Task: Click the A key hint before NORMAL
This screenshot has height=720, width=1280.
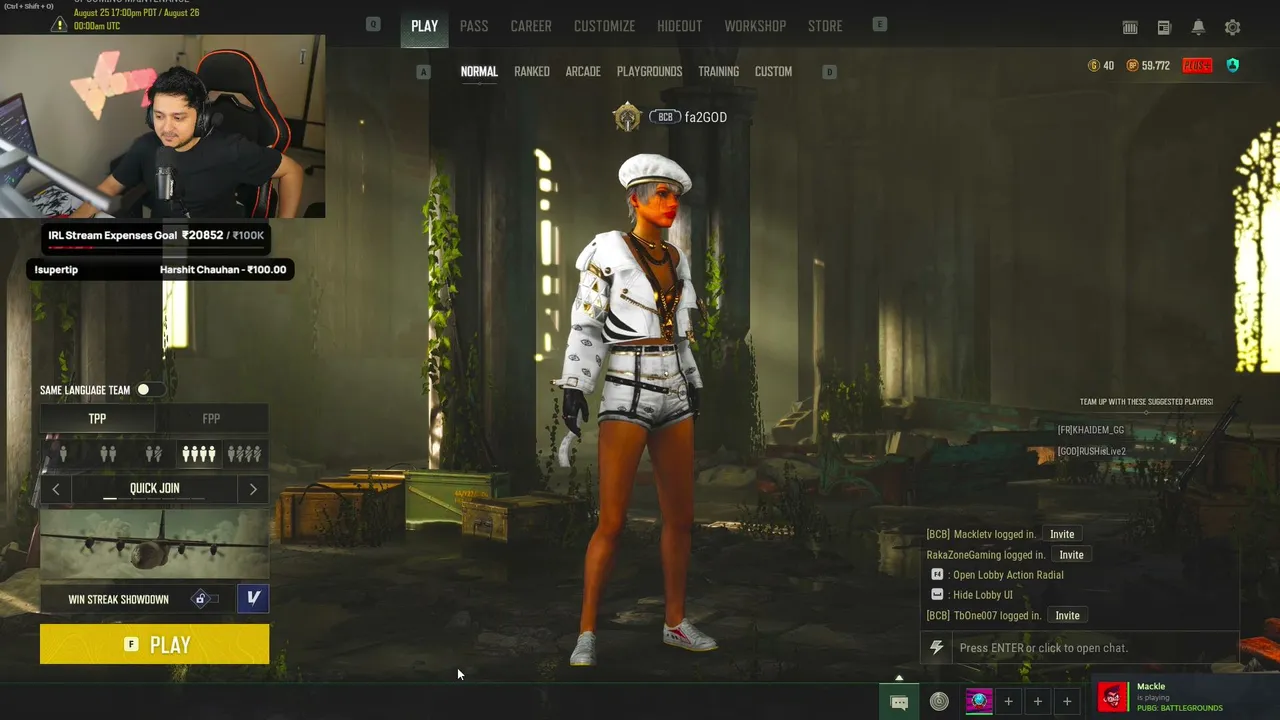Action: (x=424, y=72)
